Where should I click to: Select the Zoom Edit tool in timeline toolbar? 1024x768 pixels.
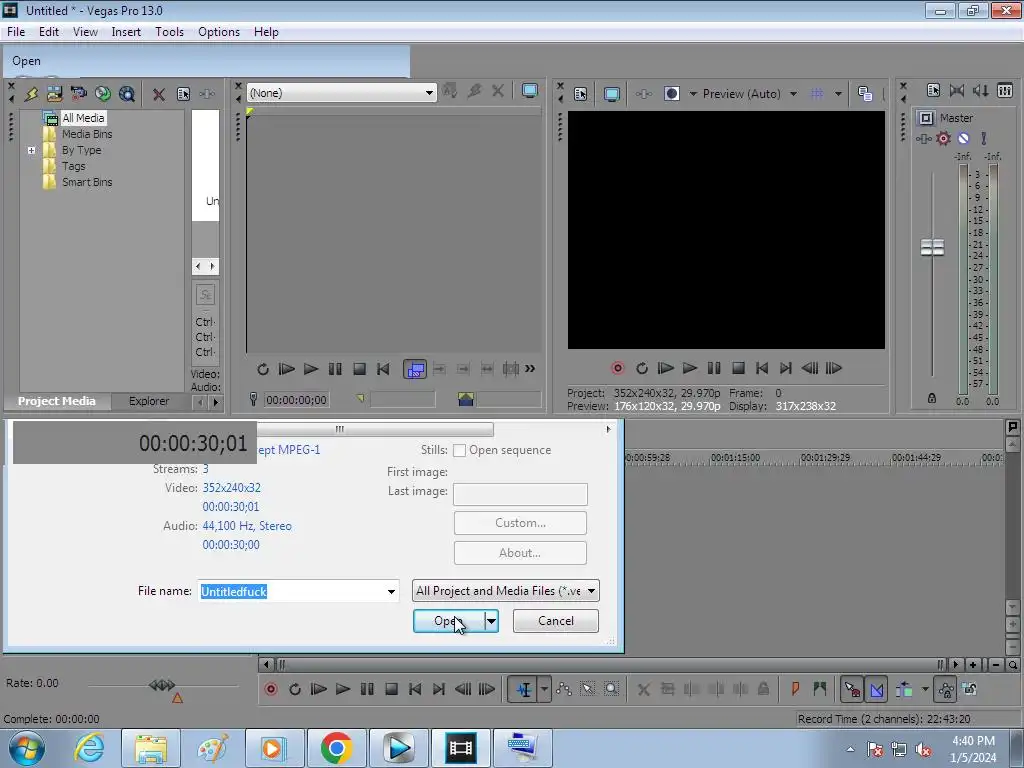611,689
